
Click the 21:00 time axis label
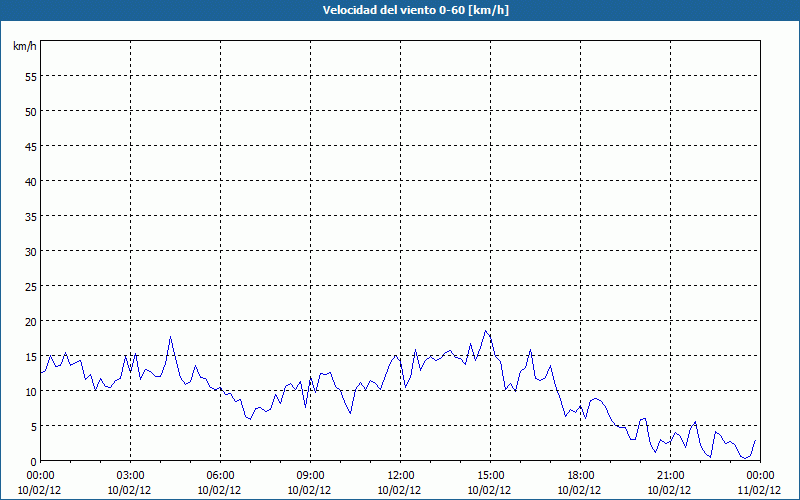tap(670, 476)
